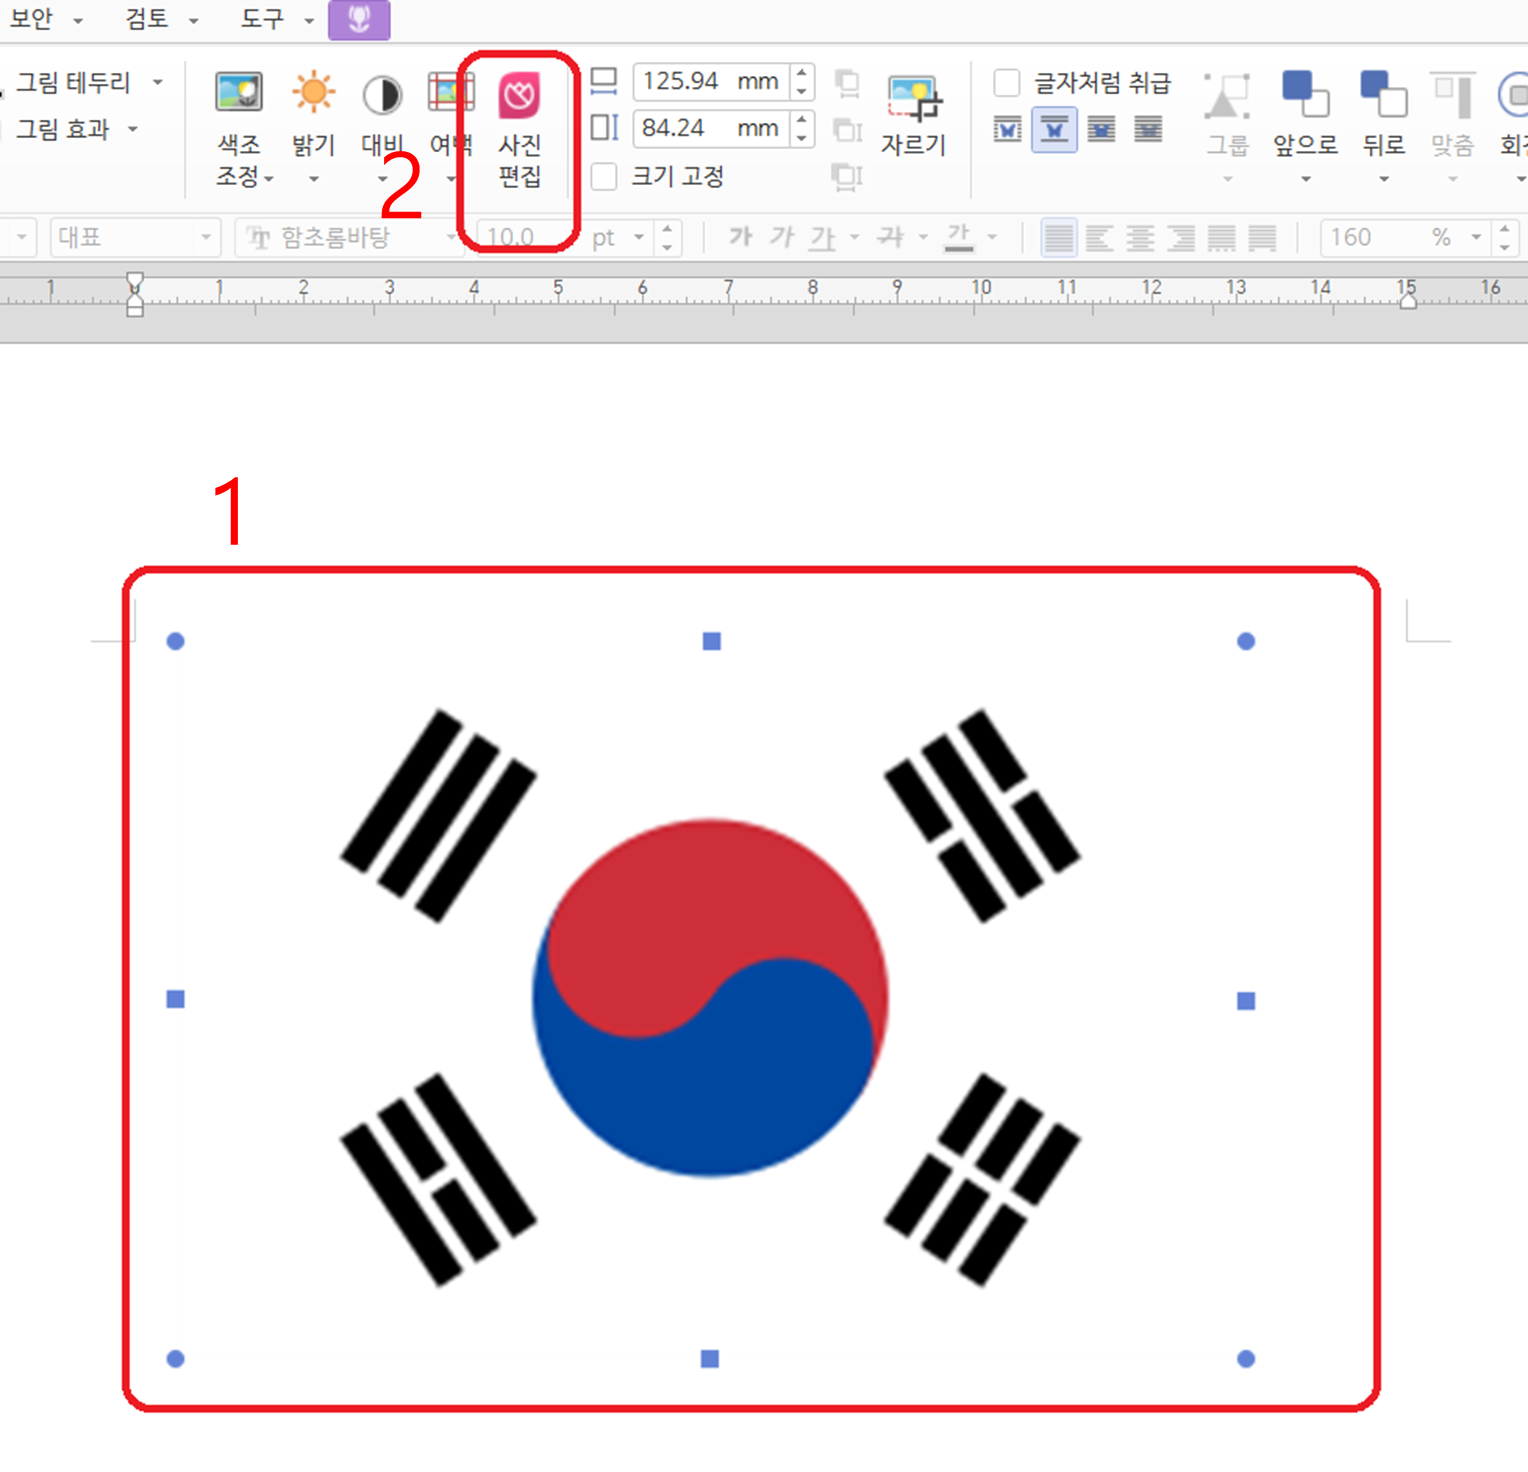Click the right indent marker on ruler
The height and width of the screenshot is (1472, 1528).
tap(1408, 300)
